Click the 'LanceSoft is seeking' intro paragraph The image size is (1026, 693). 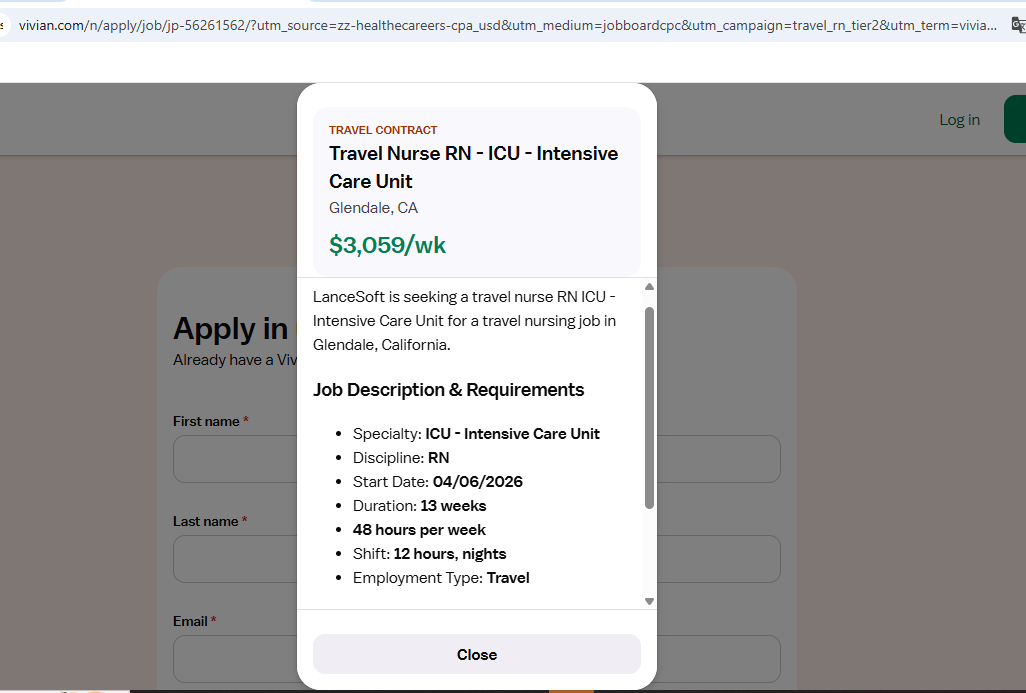[x=464, y=321]
